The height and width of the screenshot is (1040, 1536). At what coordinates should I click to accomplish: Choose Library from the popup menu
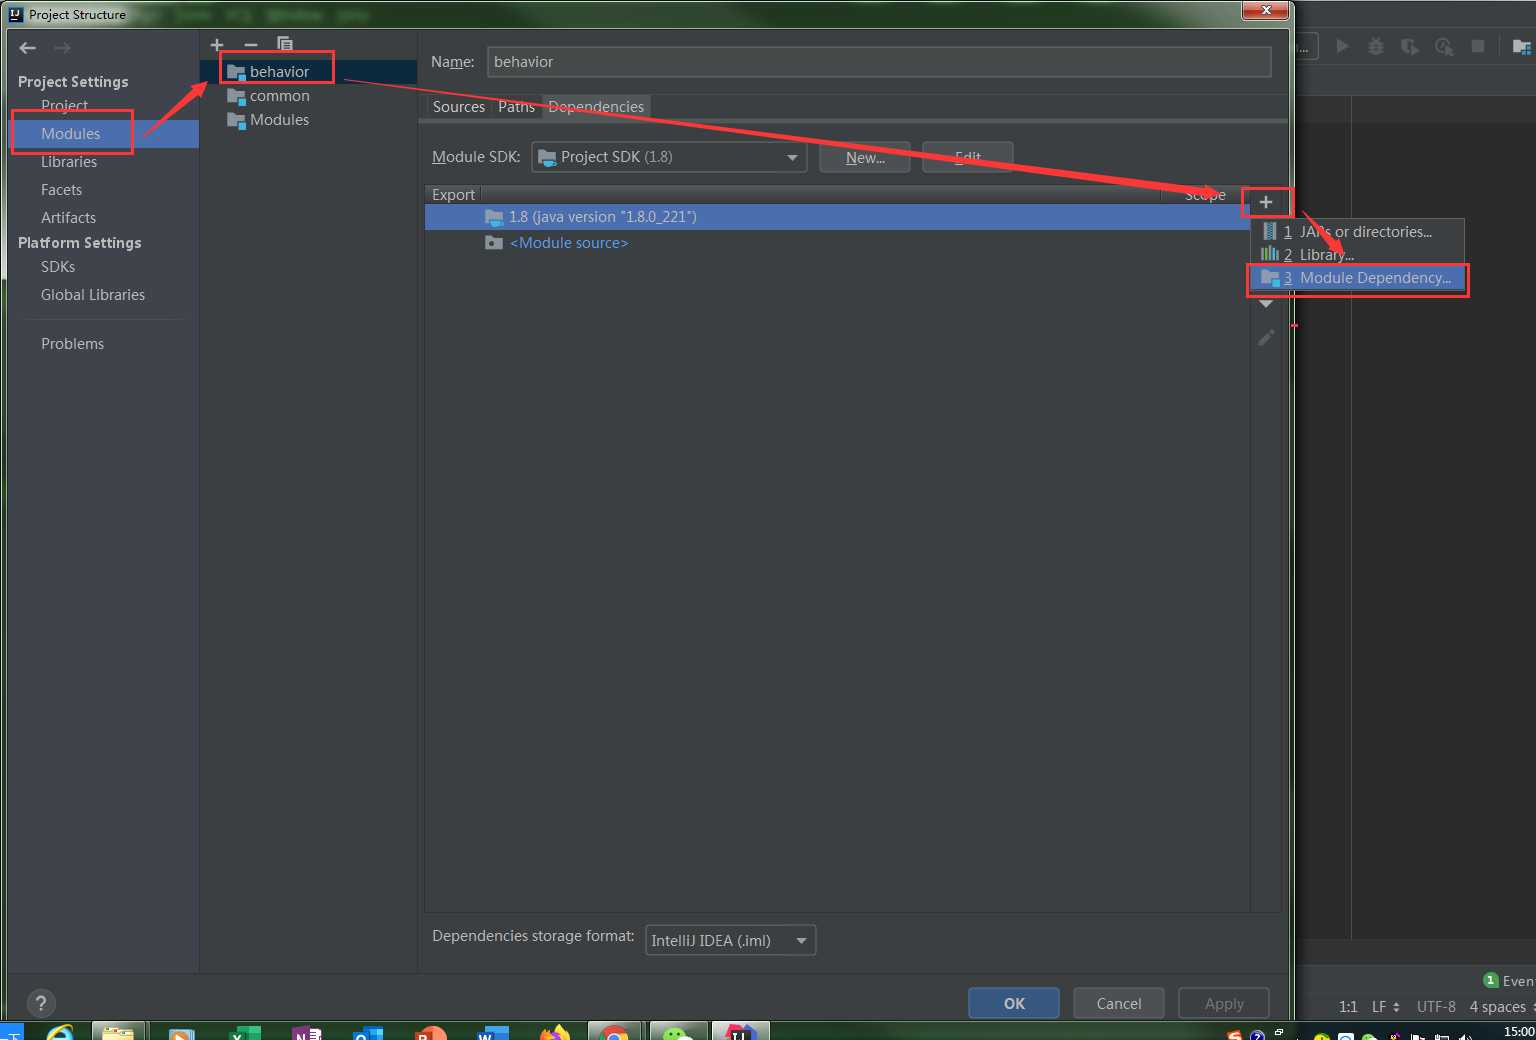tap(1358, 255)
